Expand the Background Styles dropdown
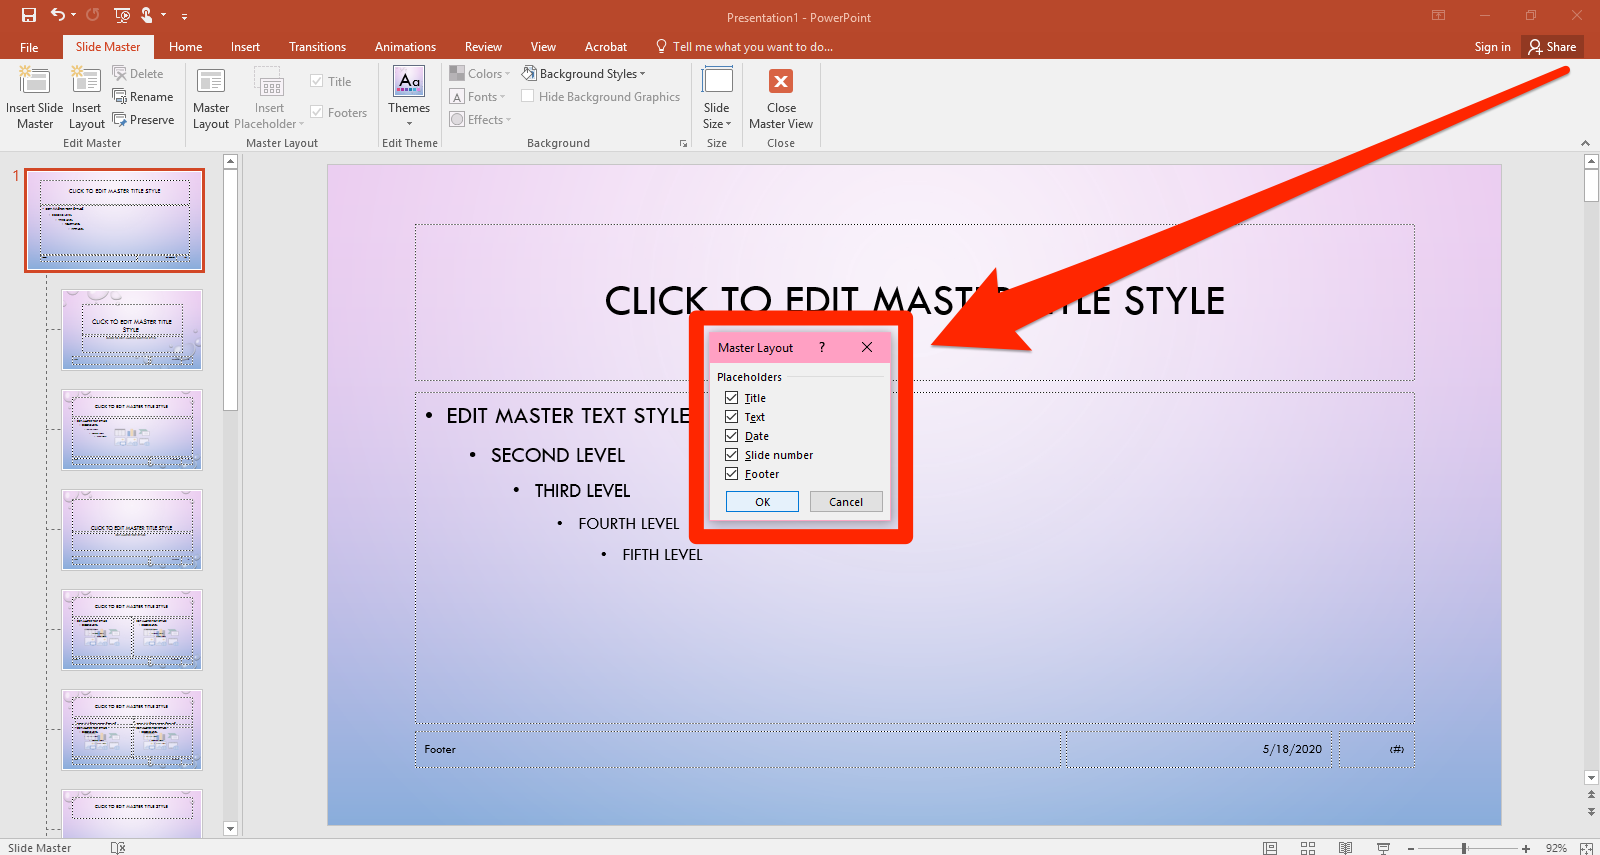The width and height of the screenshot is (1600, 855). click(585, 74)
